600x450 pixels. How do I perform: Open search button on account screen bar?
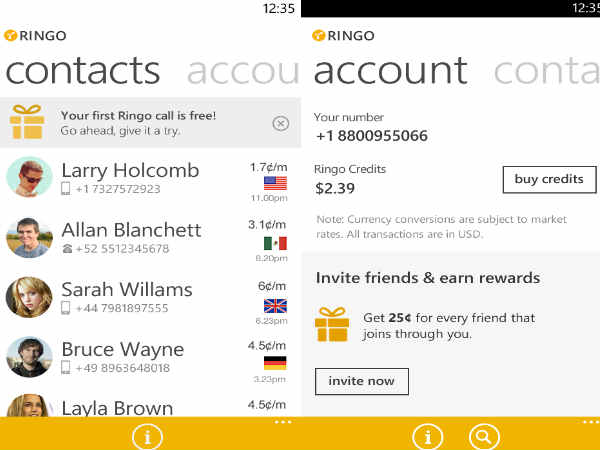484,437
